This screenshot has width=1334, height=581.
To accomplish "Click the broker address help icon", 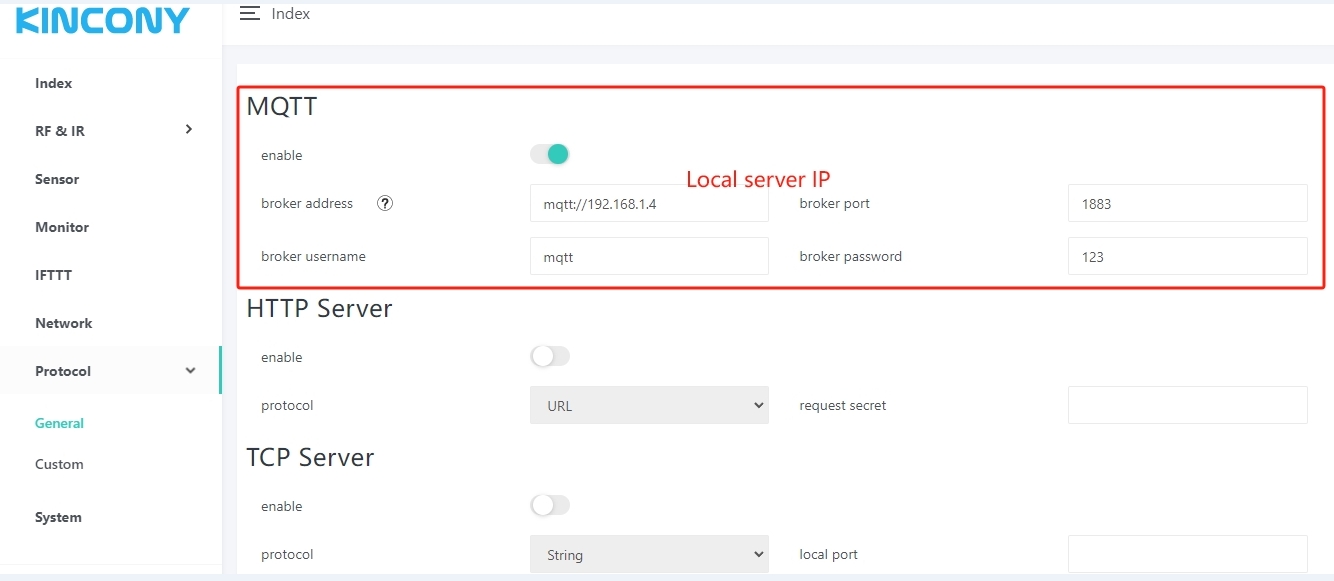I will tap(385, 203).
